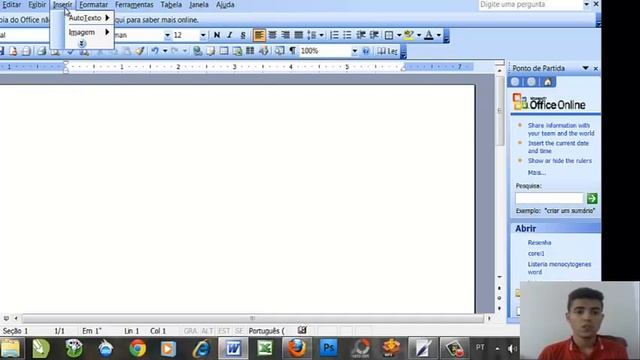Image resolution: width=640 pixels, height=360 pixels.
Task: Click Print icon in toolbar
Action: tap(41, 51)
